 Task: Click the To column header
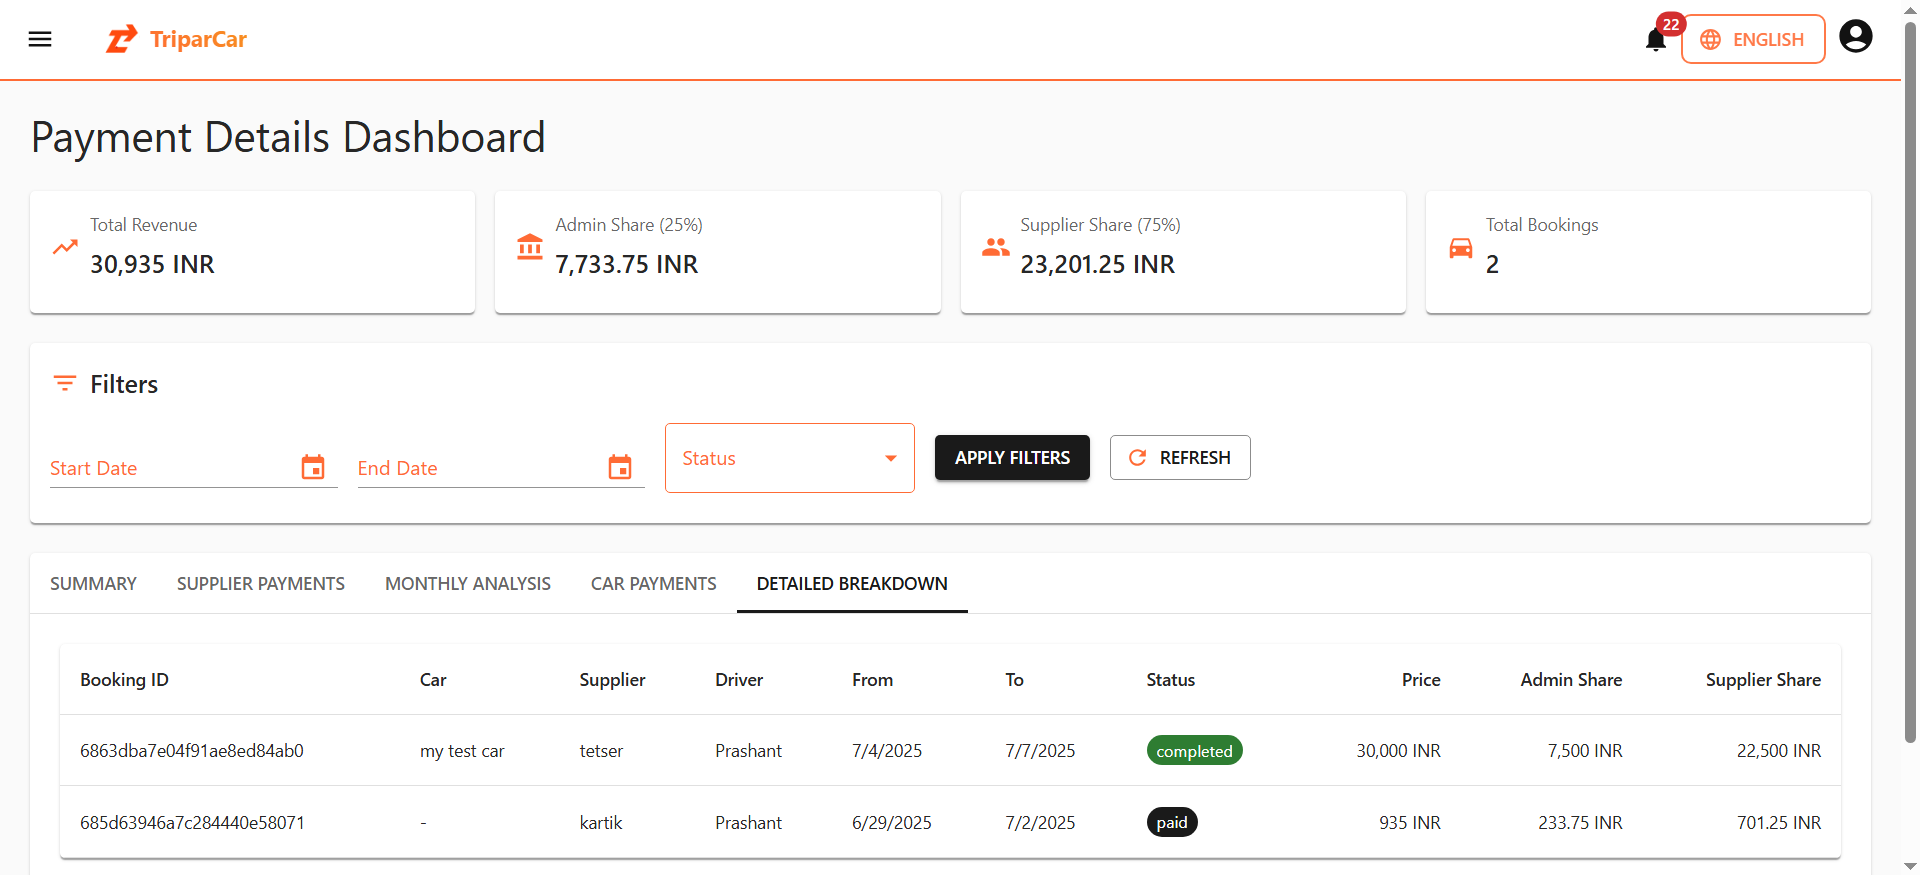tap(1014, 680)
